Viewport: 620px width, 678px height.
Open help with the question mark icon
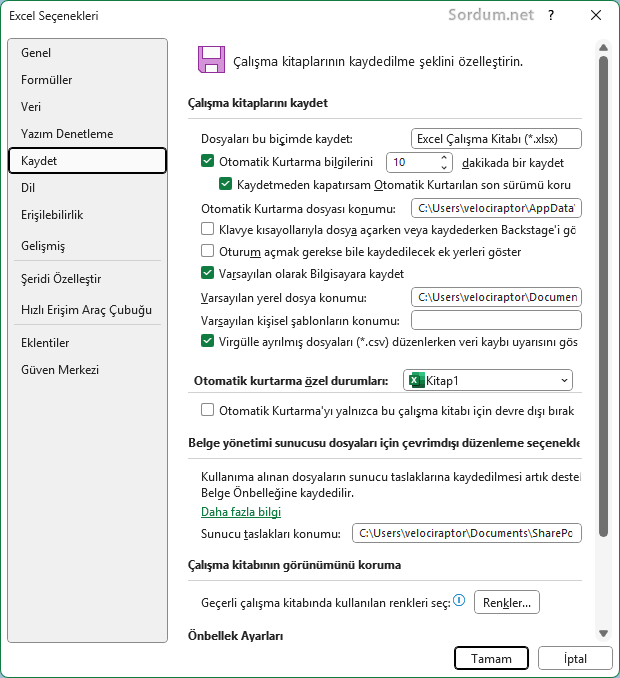pos(551,16)
